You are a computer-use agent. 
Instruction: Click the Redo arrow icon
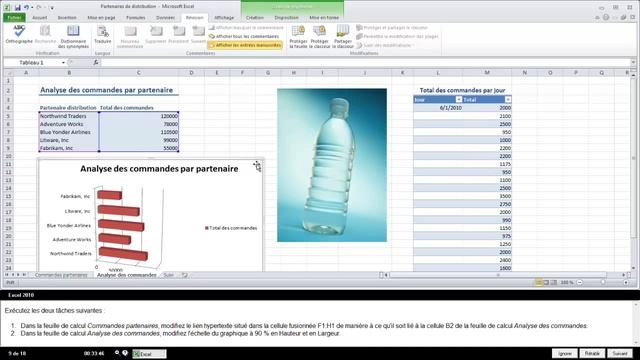coord(39,7)
